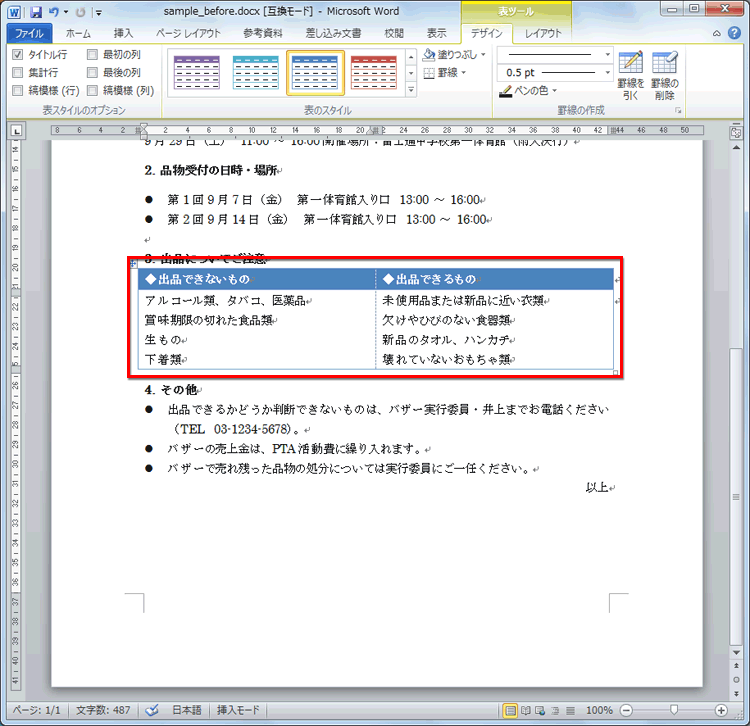Viewport: 750px width, 726px height.
Task: Select the 罫線の削除 eraser tool
Action: point(664,75)
